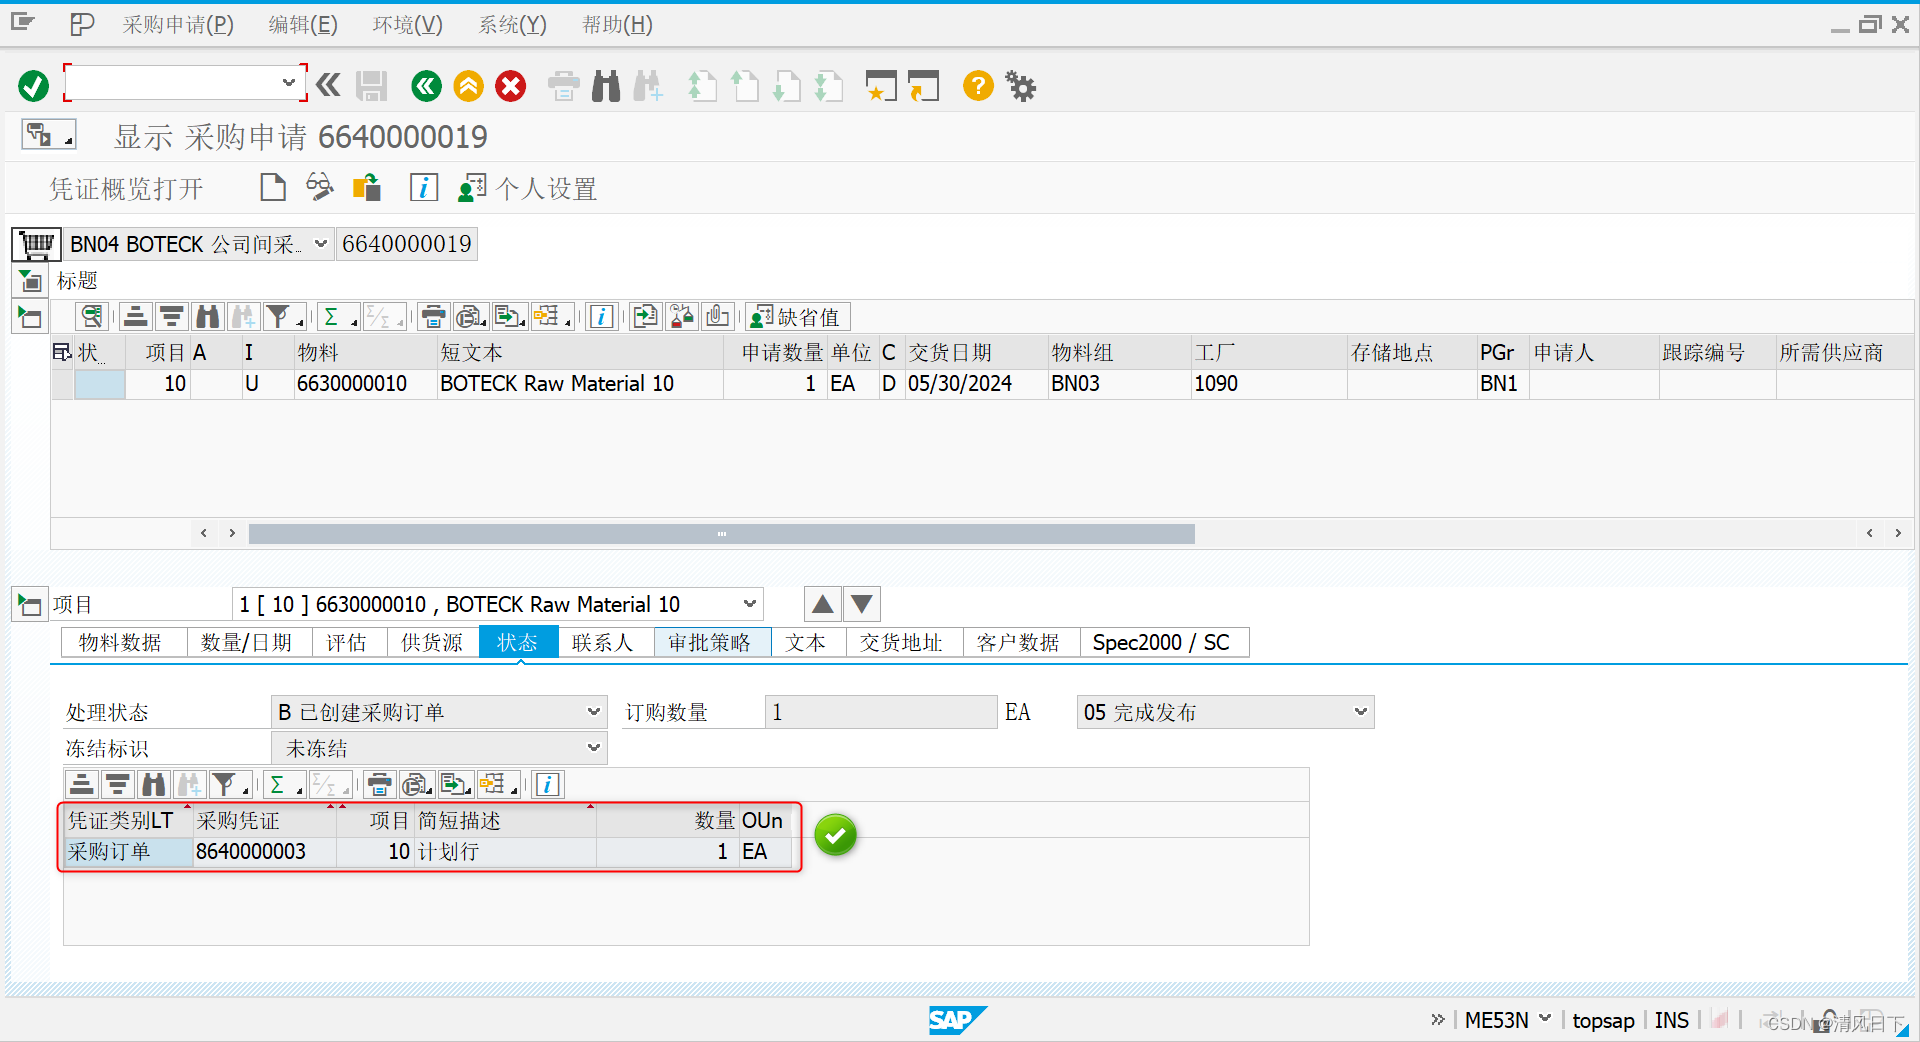Open new GUI window icon
This screenshot has height=1042, width=1920.
[x=880, y=86]
